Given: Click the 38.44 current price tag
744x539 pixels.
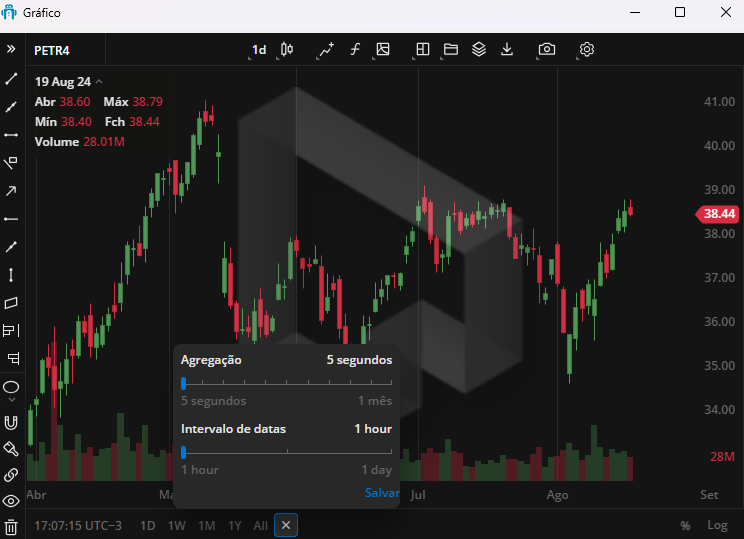Looking at the screenshot, I should click(718, 214).
